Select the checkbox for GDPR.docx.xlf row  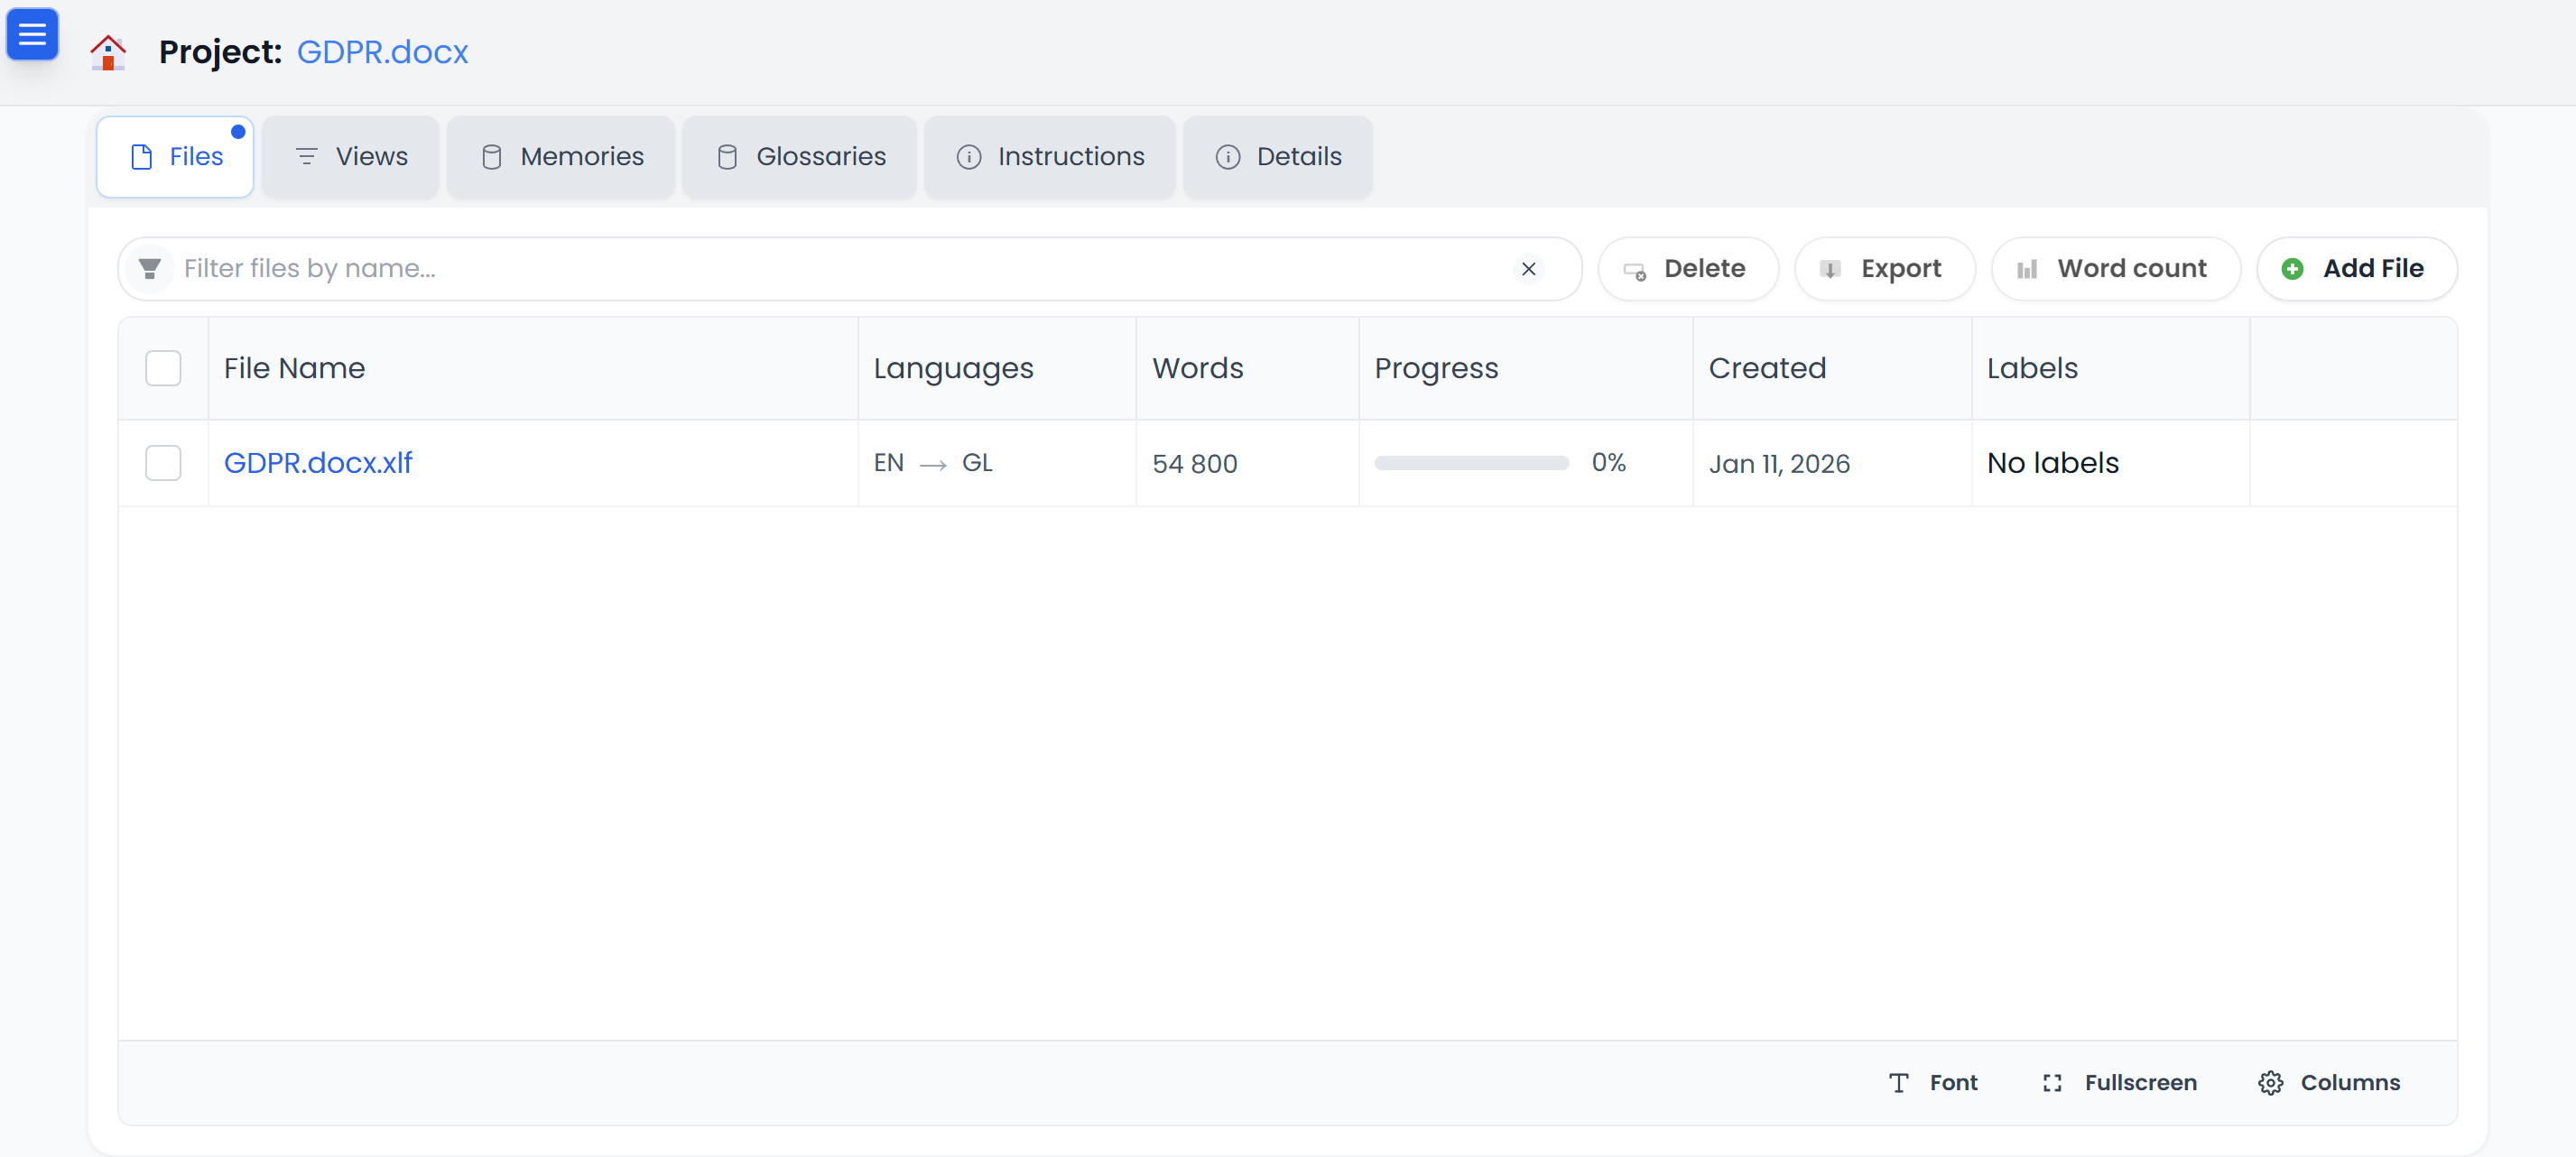pos(163,462)
